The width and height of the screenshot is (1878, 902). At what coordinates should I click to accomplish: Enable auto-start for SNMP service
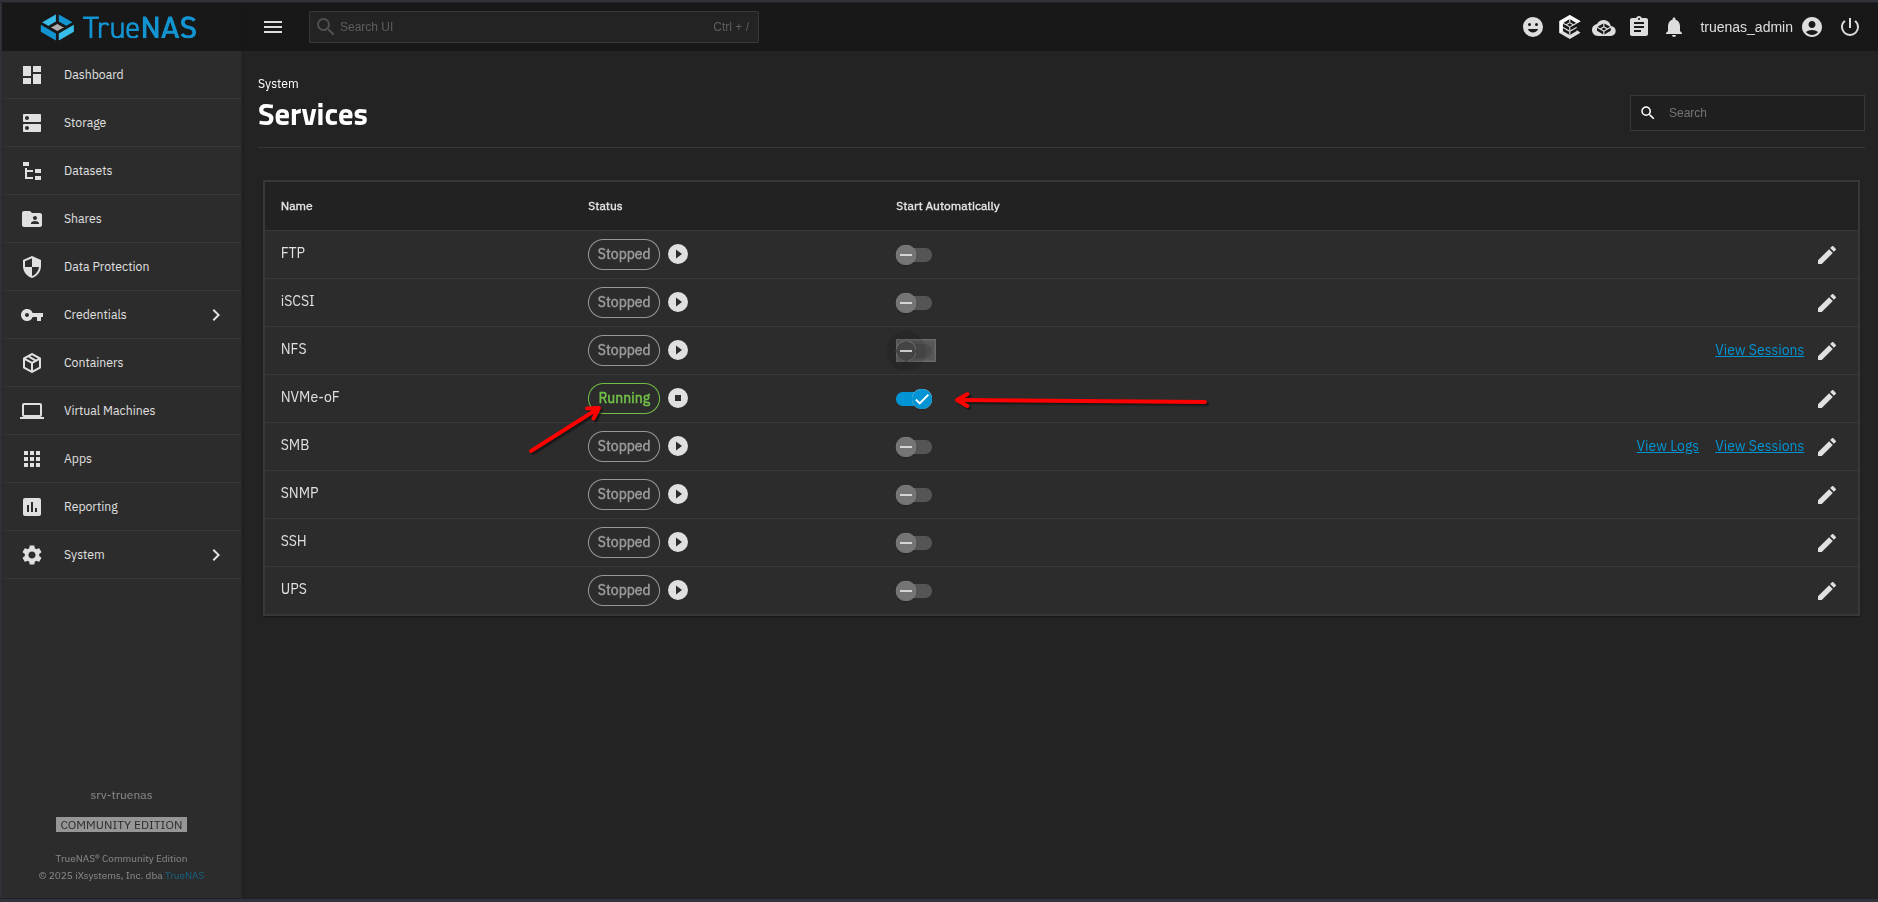point(914,495)
